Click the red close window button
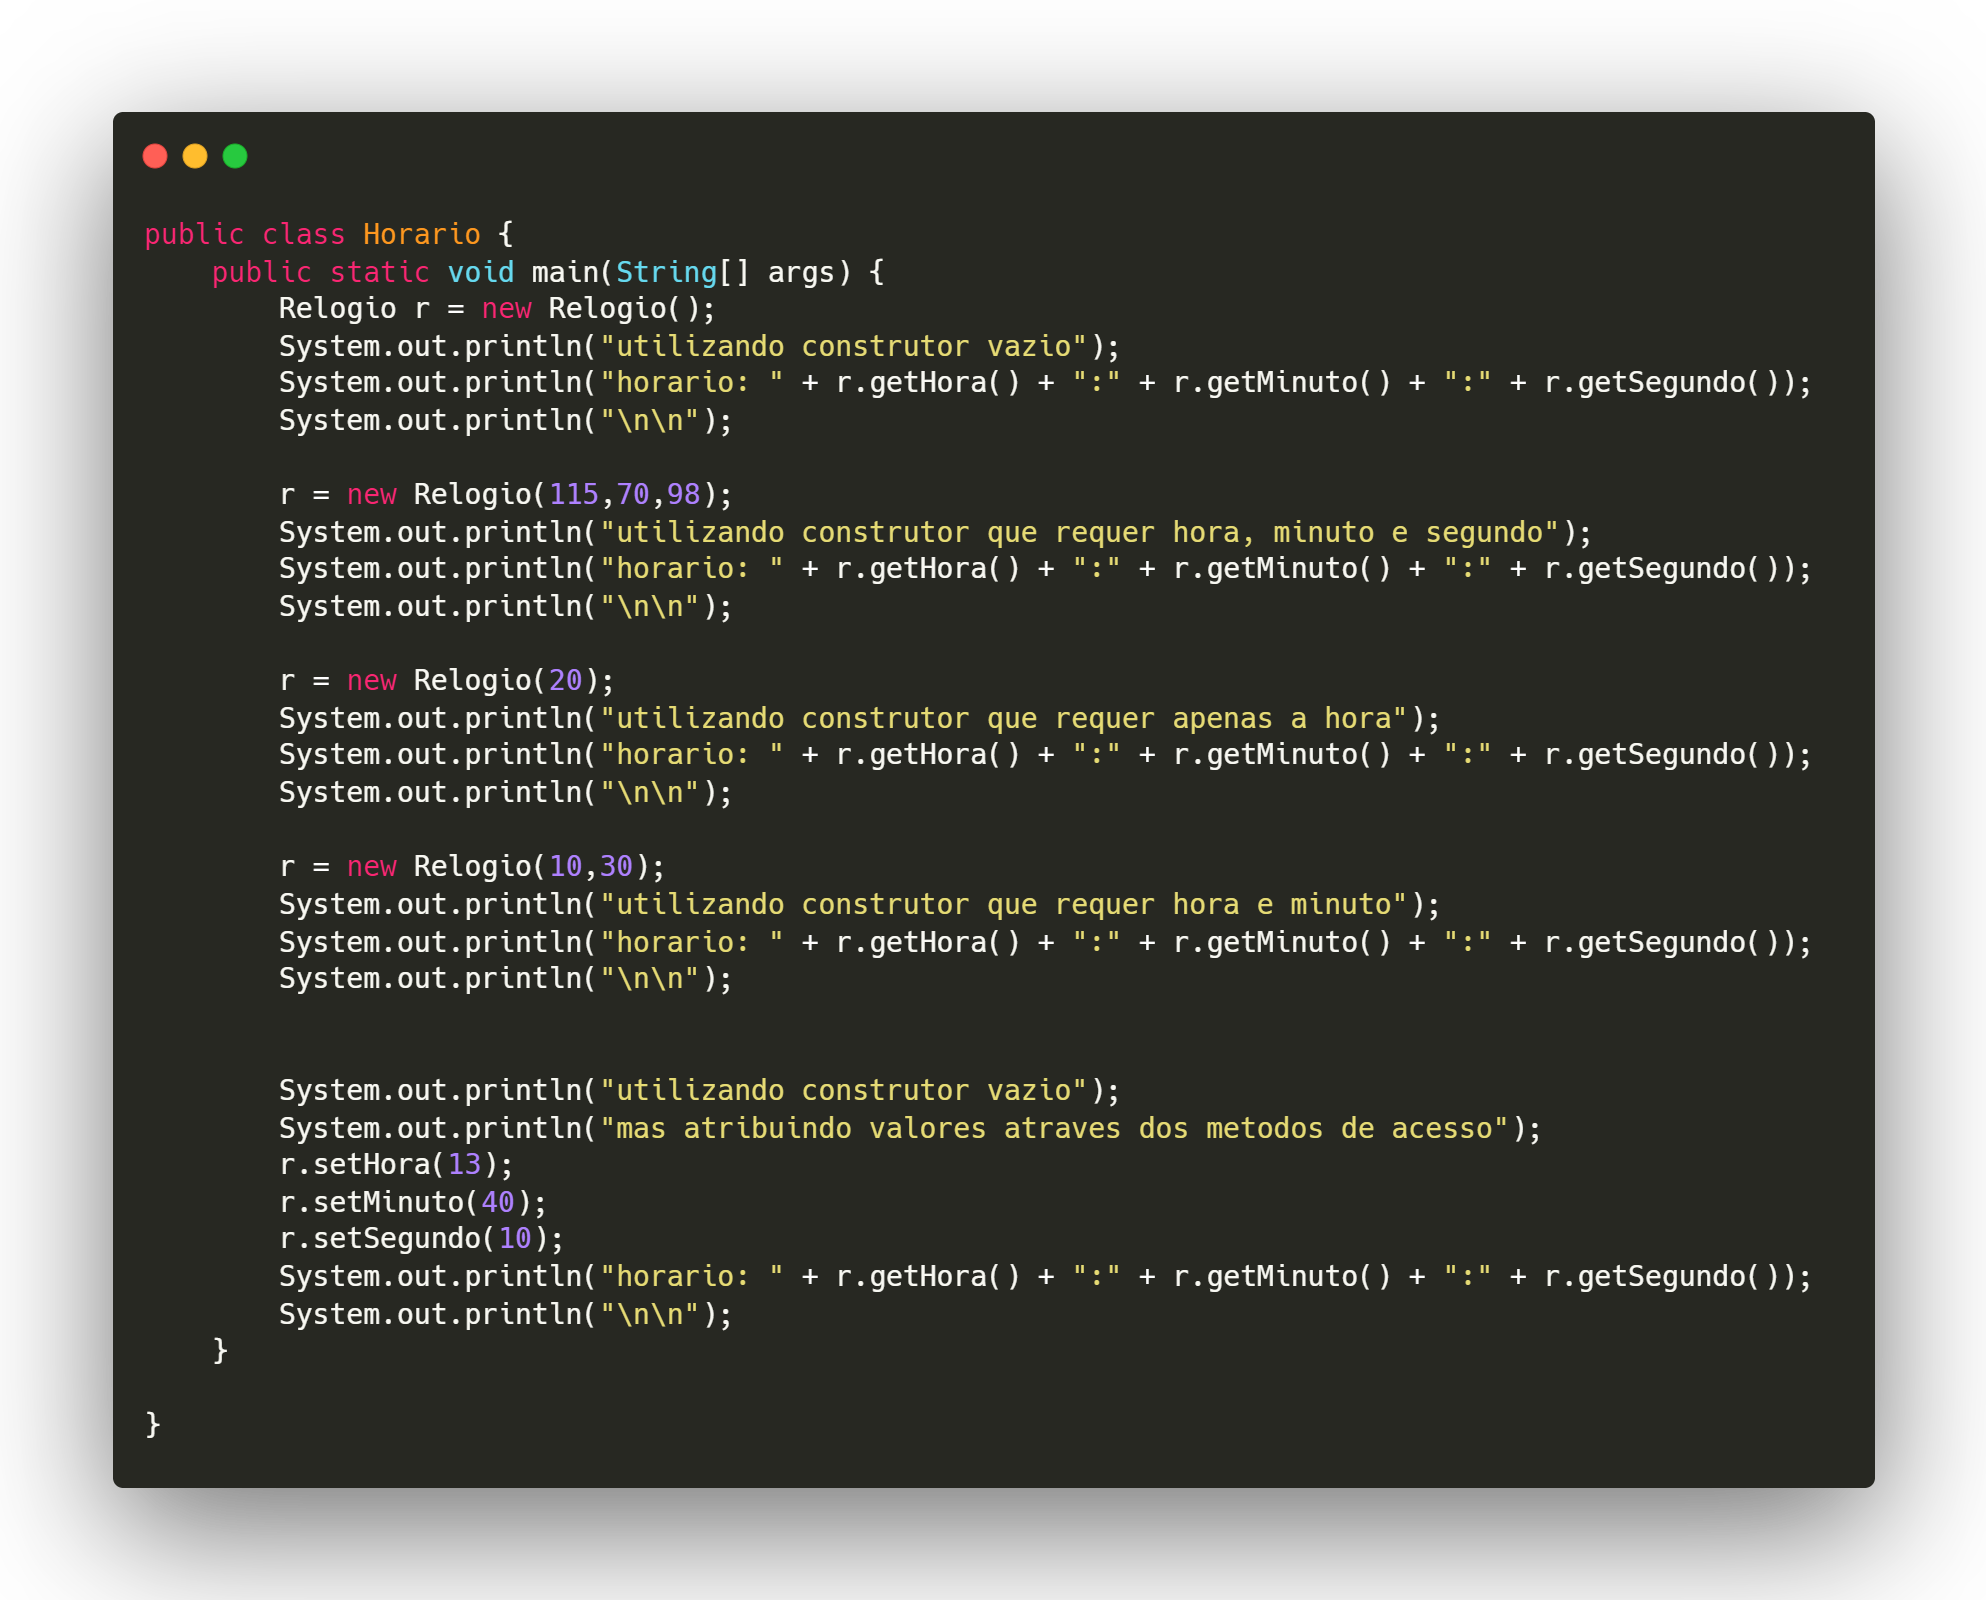Viewport: 1986px width, 1600px height. [x=156, y=156]
